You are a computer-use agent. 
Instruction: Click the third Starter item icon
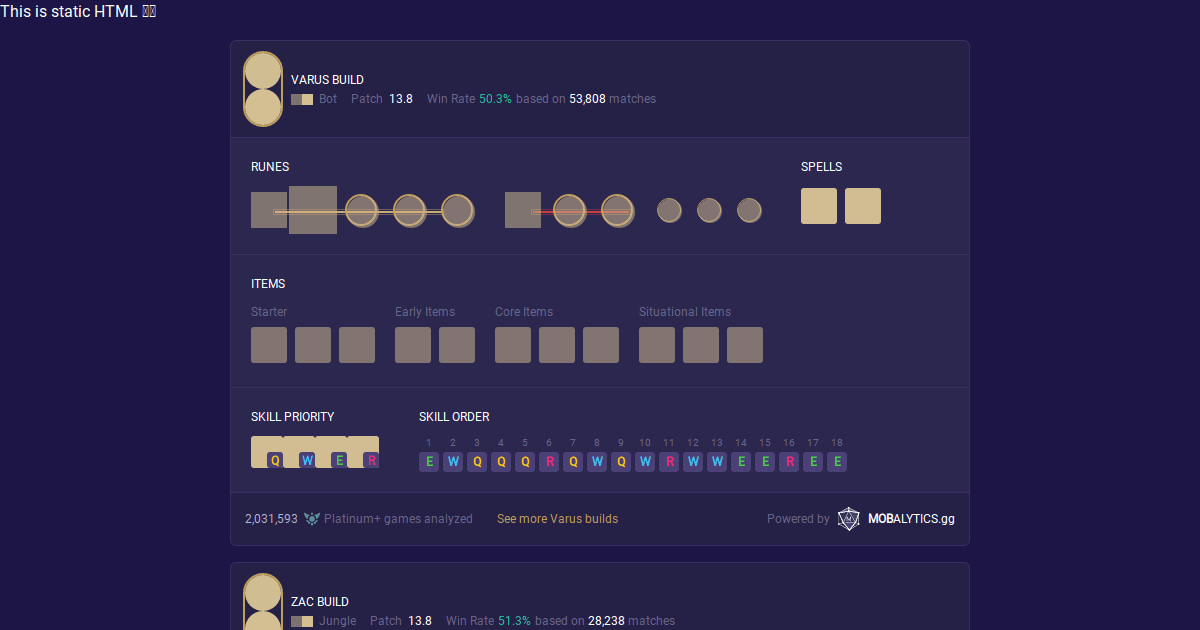click(x=357, y=345)
